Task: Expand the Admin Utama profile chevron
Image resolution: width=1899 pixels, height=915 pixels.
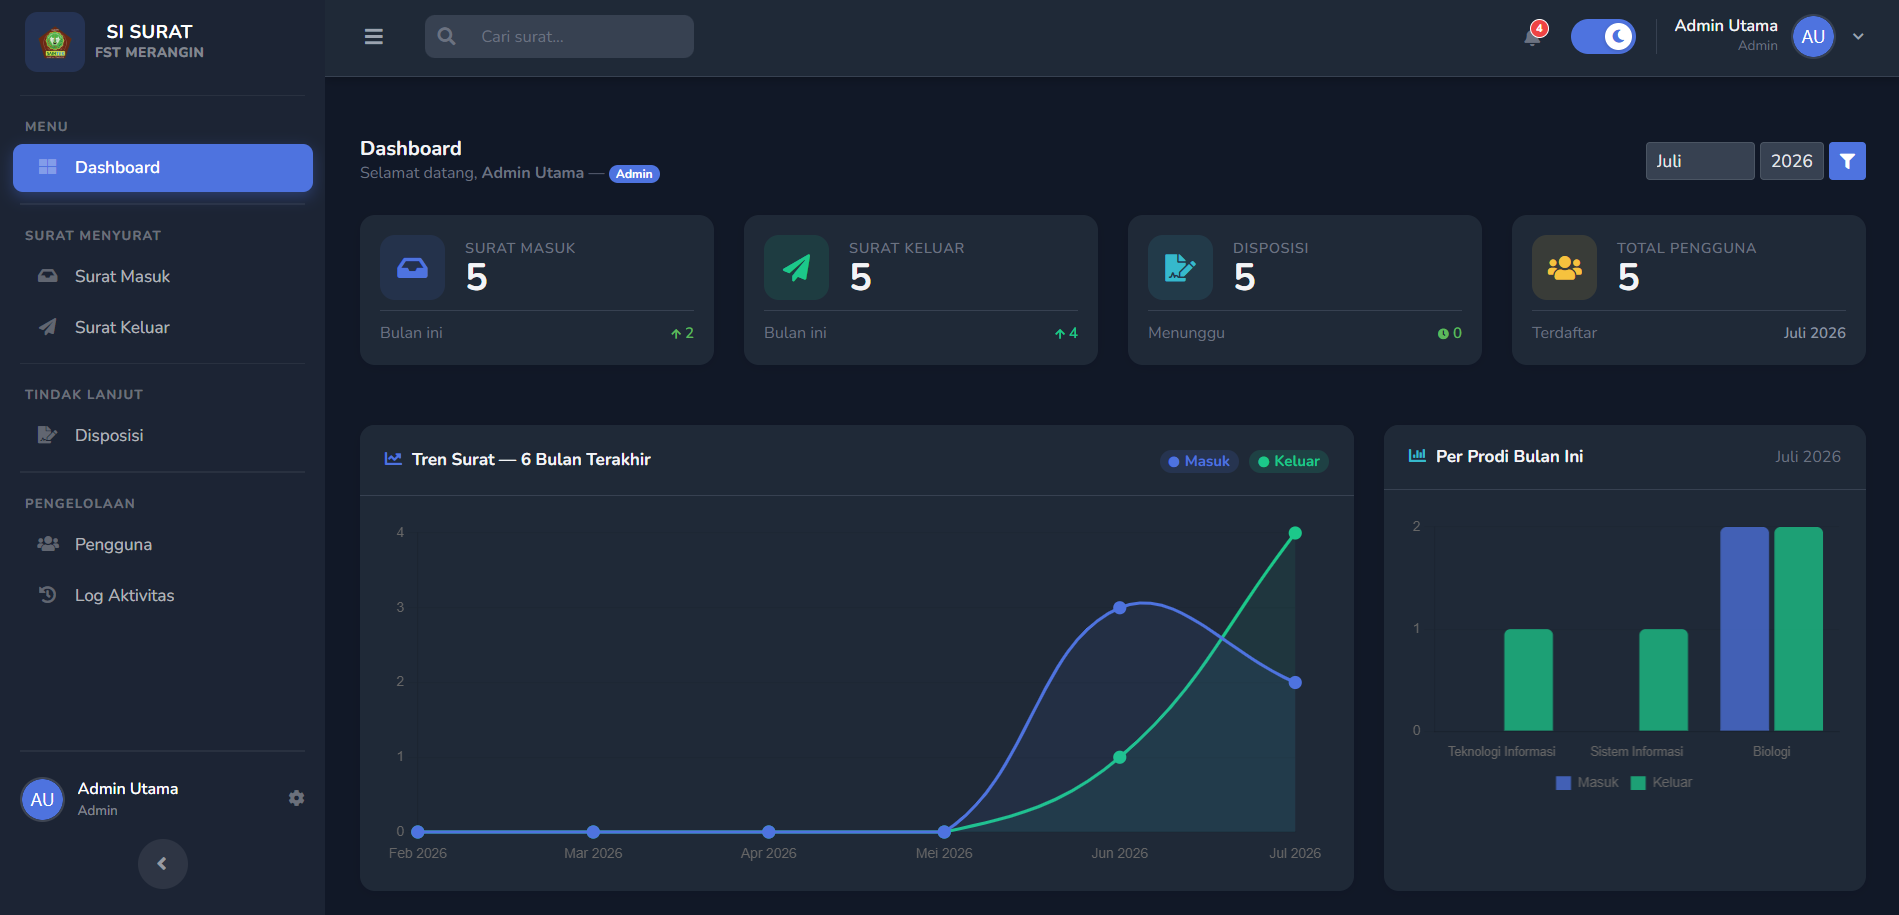Action: point(1858,37)
